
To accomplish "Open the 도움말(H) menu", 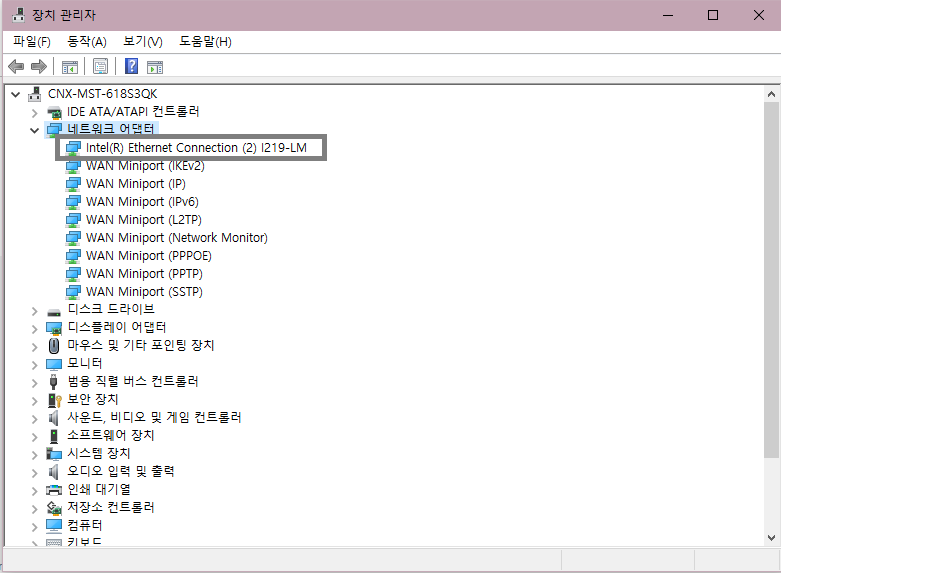I will click(x=205, y=41).
